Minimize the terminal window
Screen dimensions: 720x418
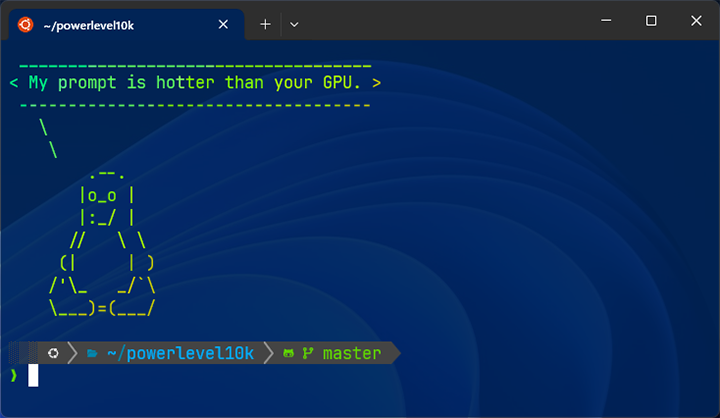click(606, 21)
